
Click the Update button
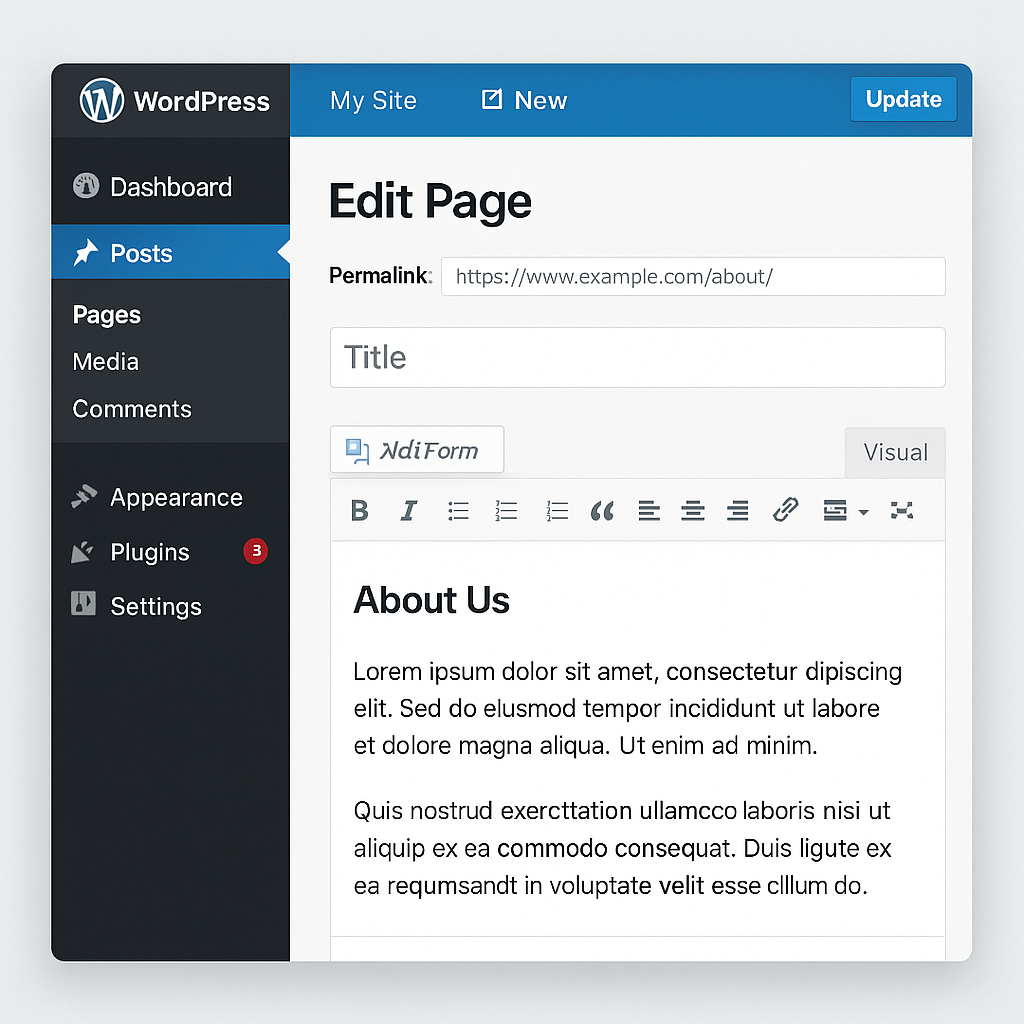903,99
